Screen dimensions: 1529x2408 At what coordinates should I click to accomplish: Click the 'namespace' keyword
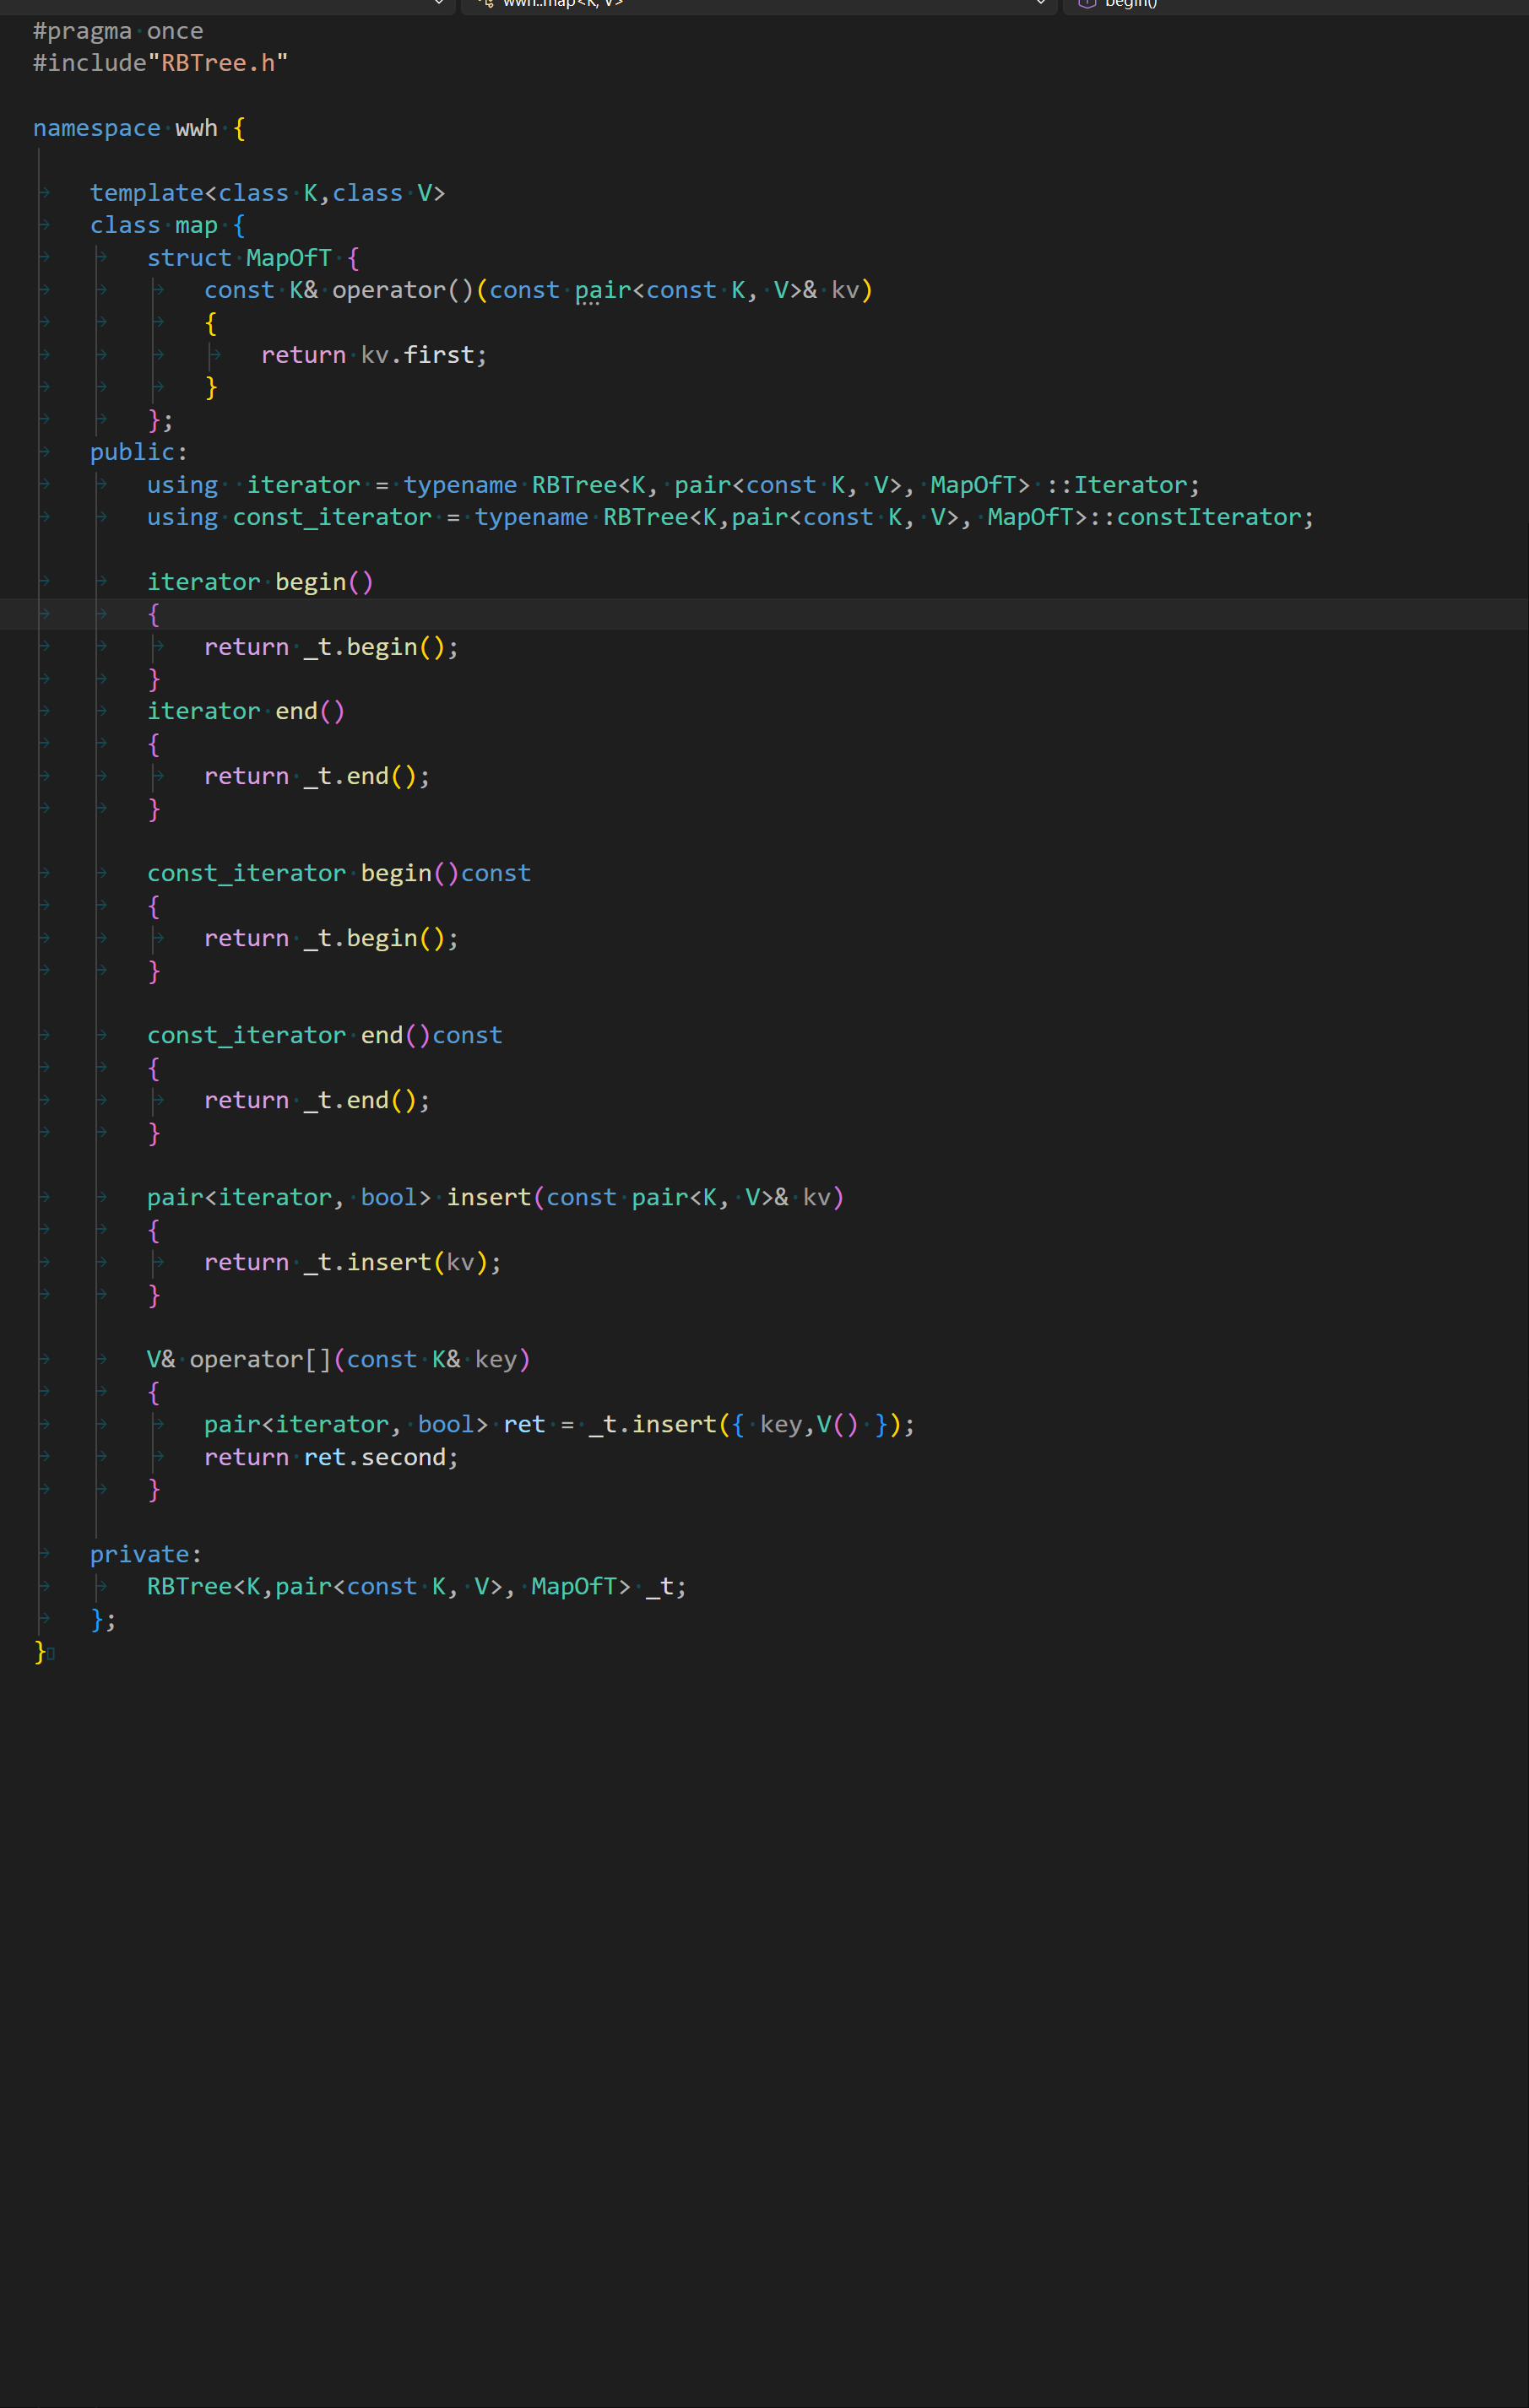pos(97,128)
